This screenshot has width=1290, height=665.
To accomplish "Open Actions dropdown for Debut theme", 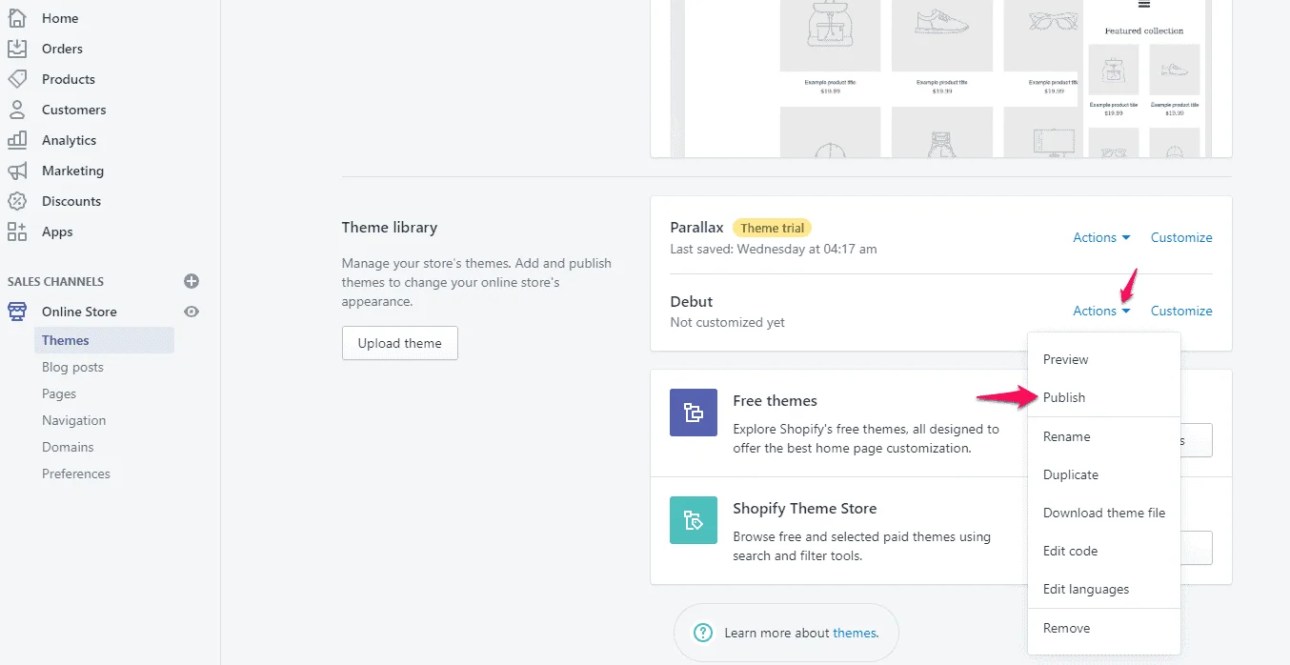I will click(1101, 311).
